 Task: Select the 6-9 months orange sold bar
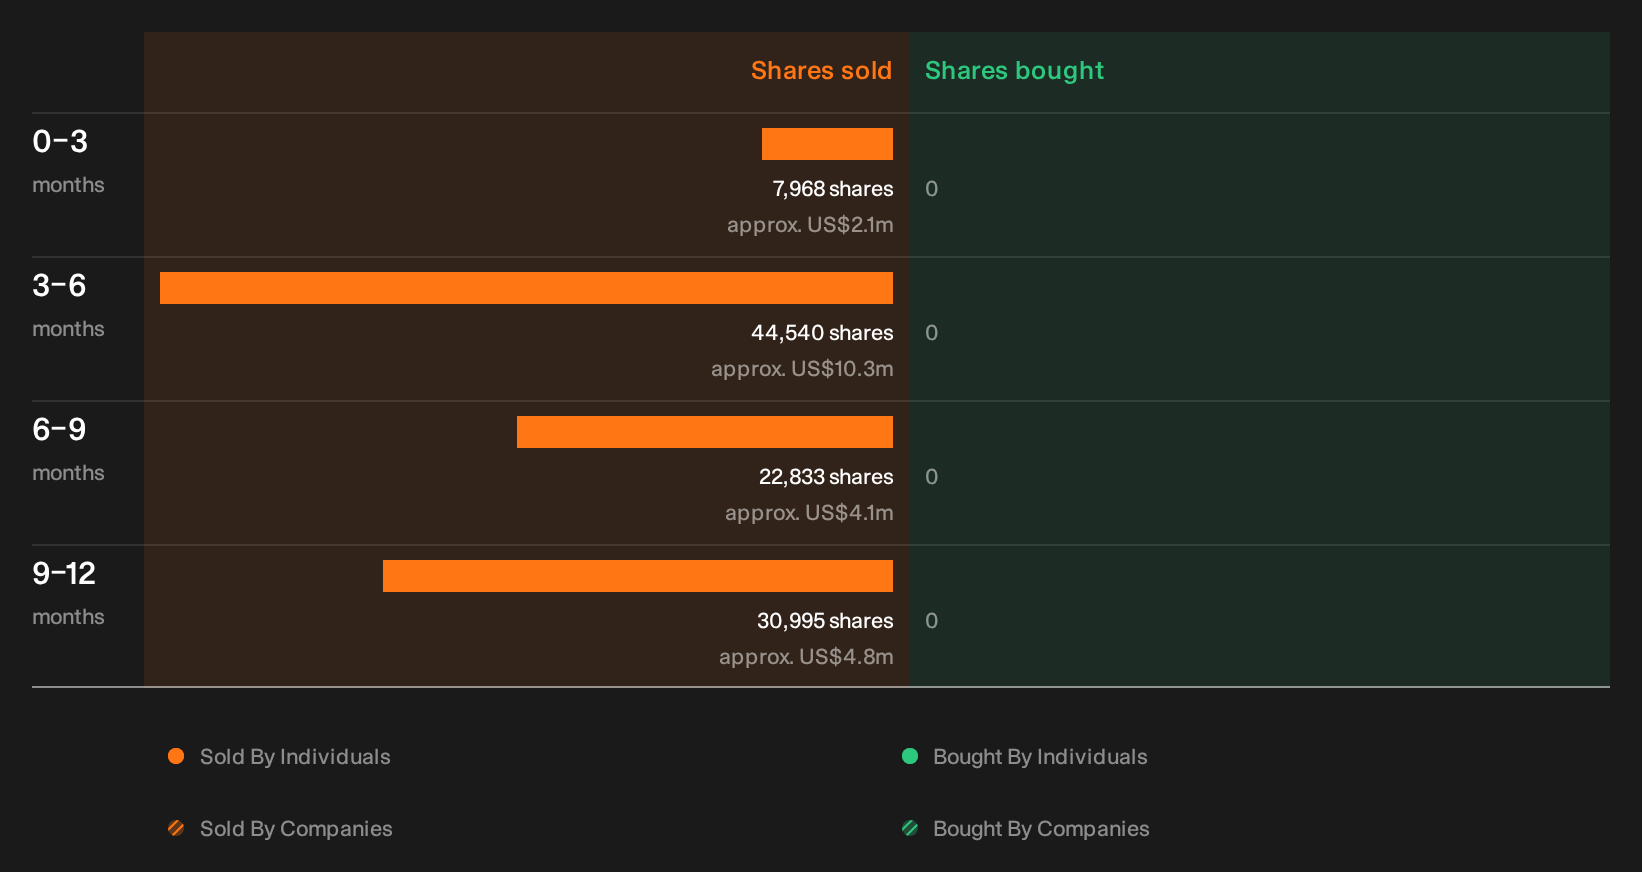pos(705,432)
